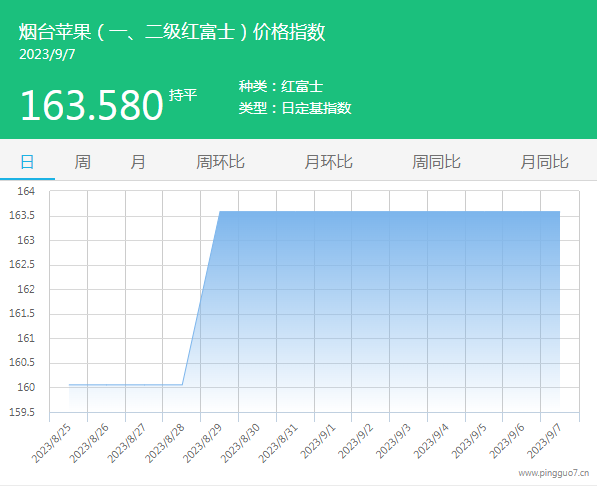Open the 月 monthly tab

[137, 162]
